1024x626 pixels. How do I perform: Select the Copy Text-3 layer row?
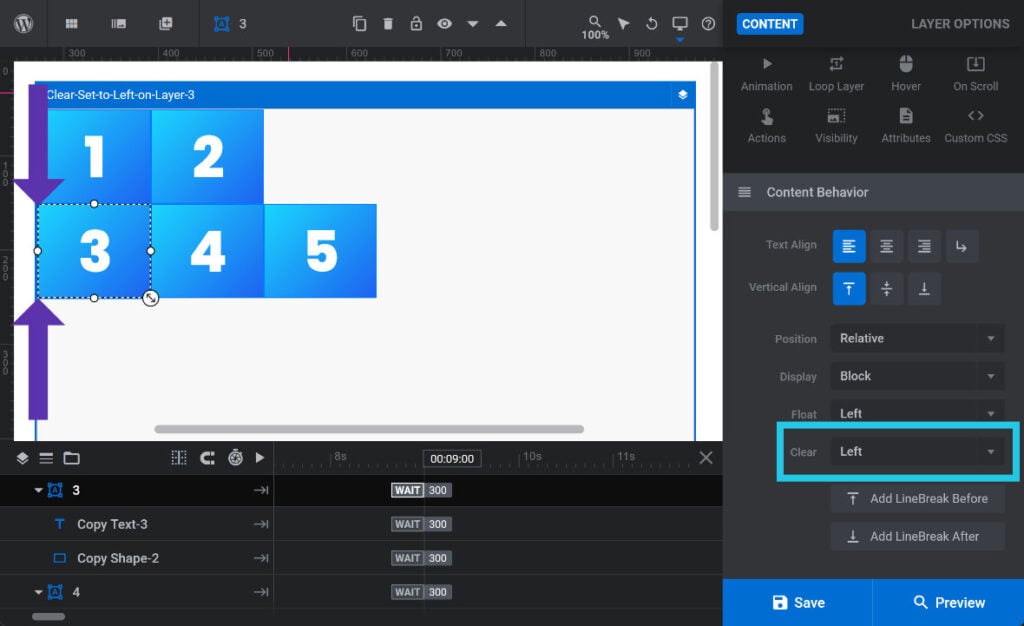(112, 524)
